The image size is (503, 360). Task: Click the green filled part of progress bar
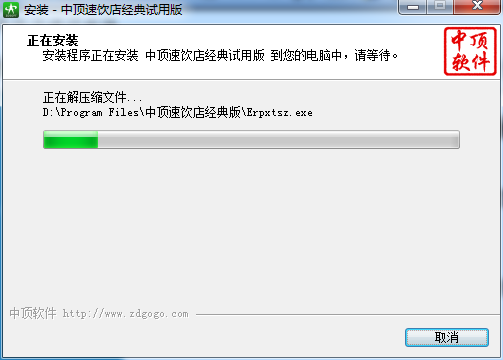click(x=71, y=139)
